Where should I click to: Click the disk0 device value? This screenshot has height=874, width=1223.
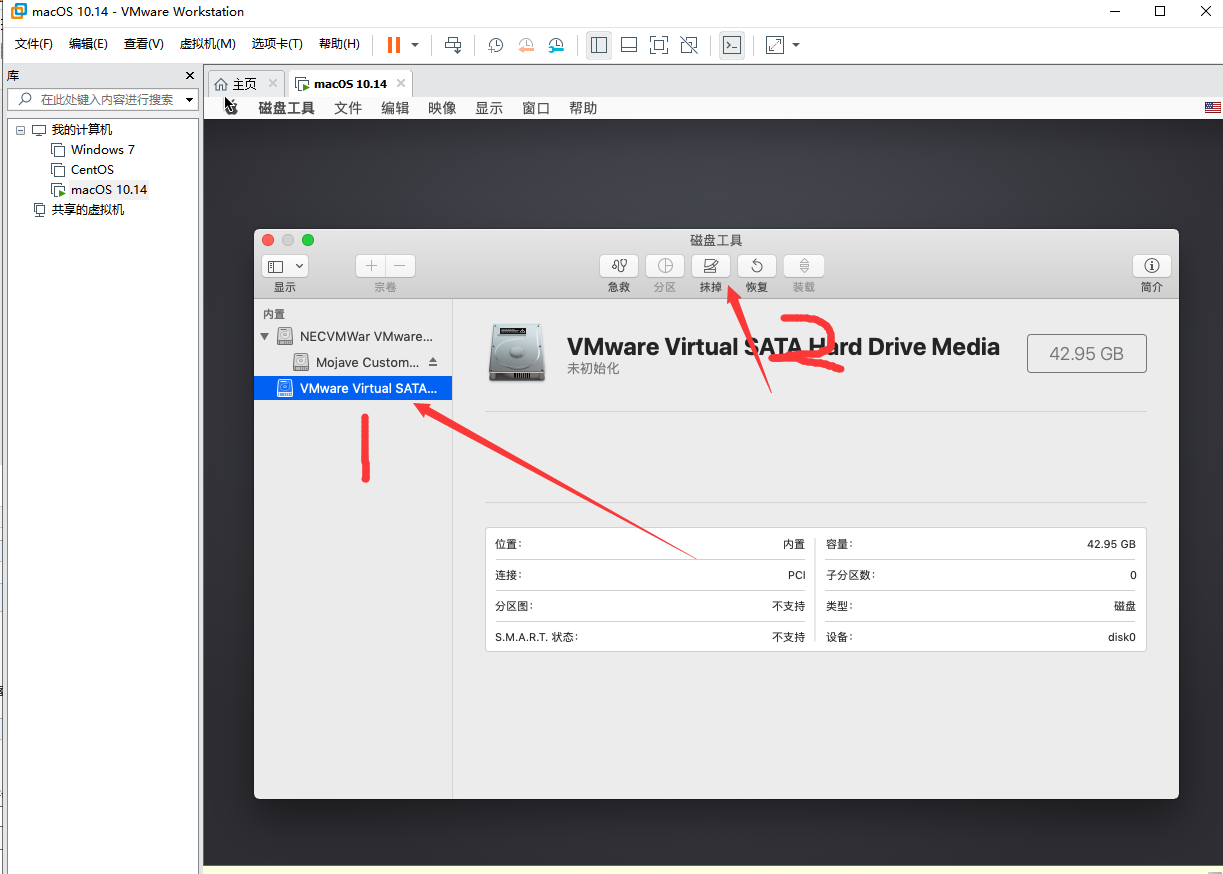coord(1120,637)
